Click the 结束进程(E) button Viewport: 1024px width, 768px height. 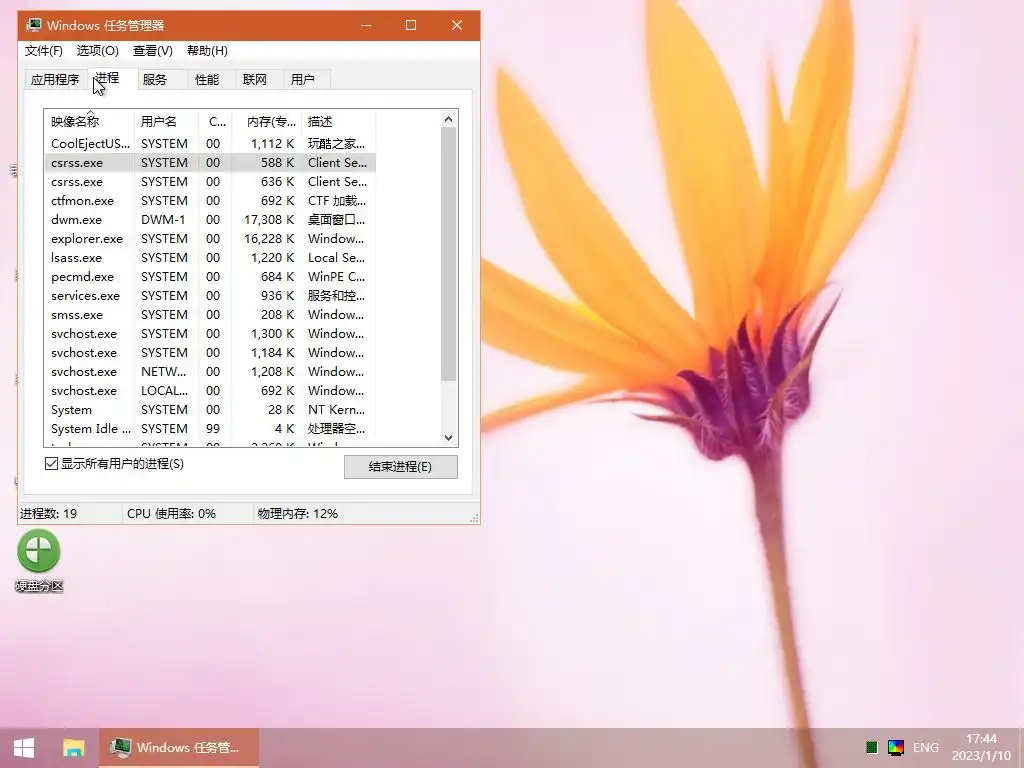[400, 467]
